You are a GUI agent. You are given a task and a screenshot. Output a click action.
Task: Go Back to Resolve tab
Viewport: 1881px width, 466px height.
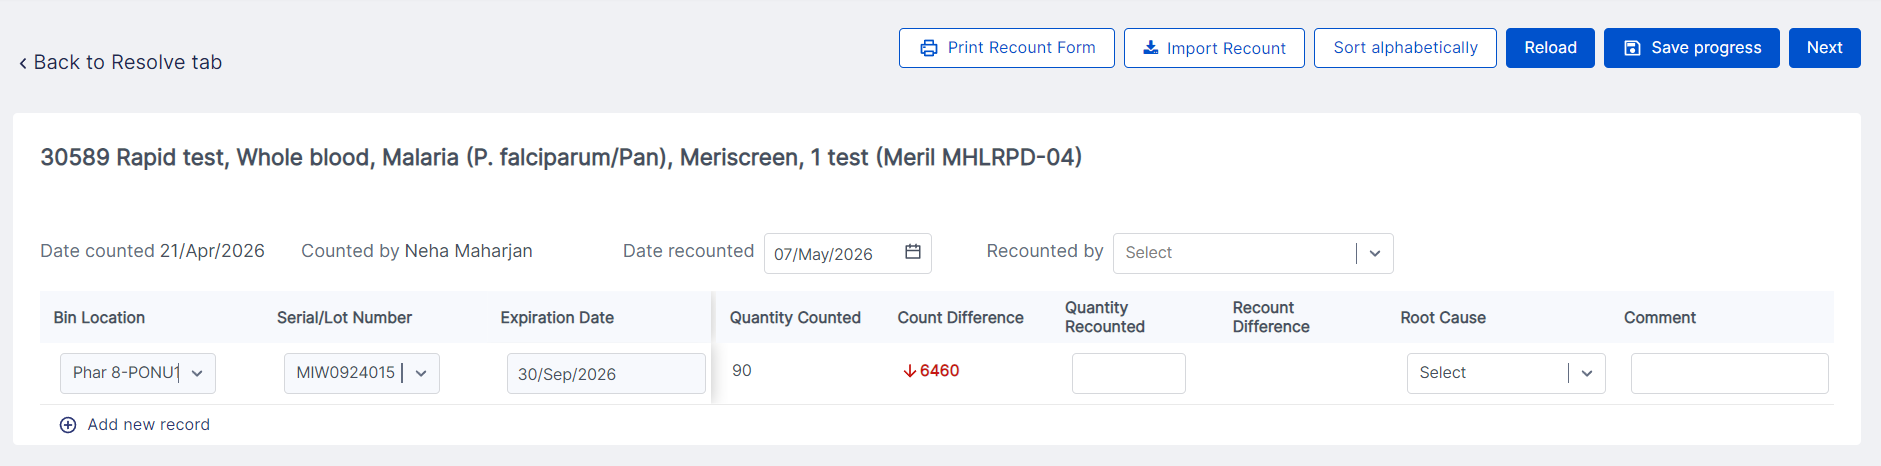click(121, 62)
